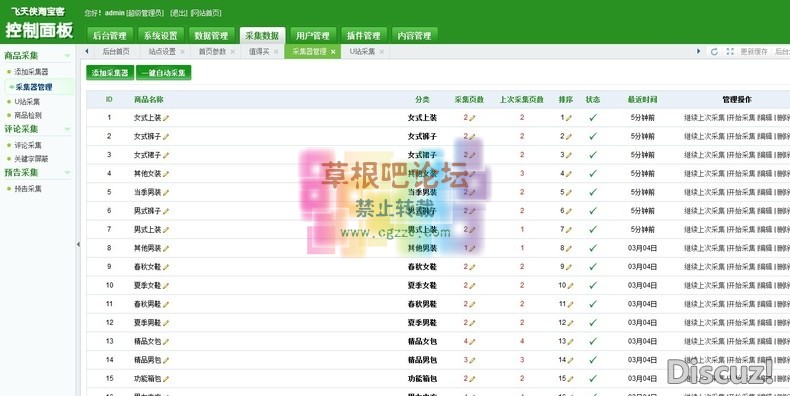
Task: Open 商品检测 in the sidebar
Action: pos(28,115)
